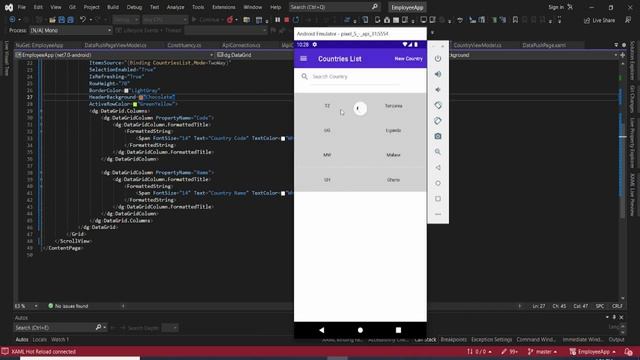Switch to the Locals tab
The width and height of the screenshot is (640, 360).
40,340
